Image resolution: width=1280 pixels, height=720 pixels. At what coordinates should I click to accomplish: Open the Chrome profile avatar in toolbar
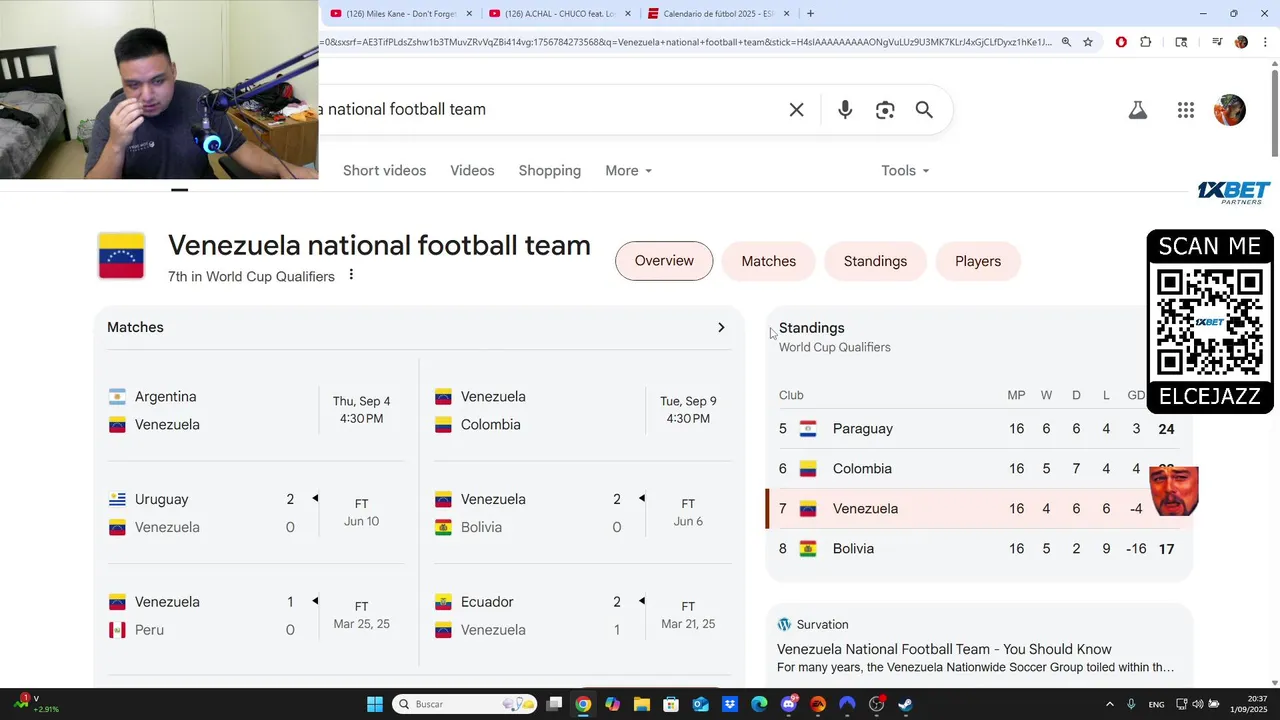(x=1242, y=42)
